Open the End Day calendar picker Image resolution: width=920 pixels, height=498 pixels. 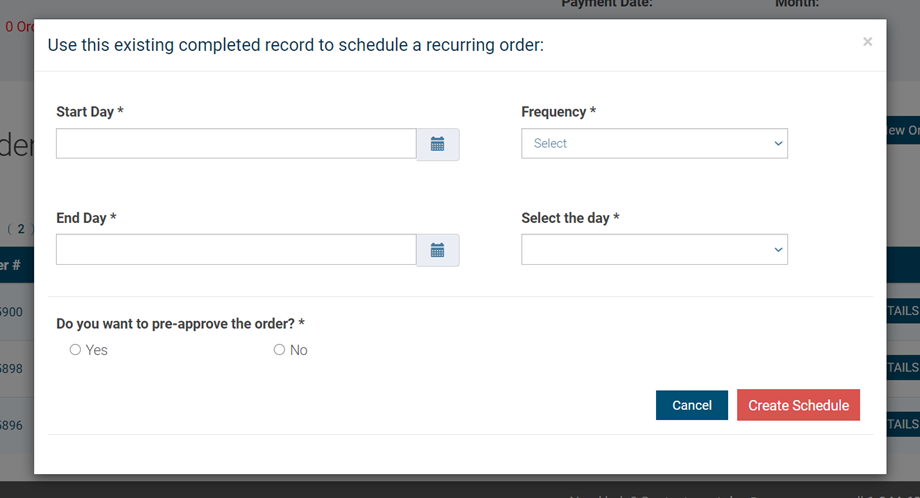click(438, 250)
